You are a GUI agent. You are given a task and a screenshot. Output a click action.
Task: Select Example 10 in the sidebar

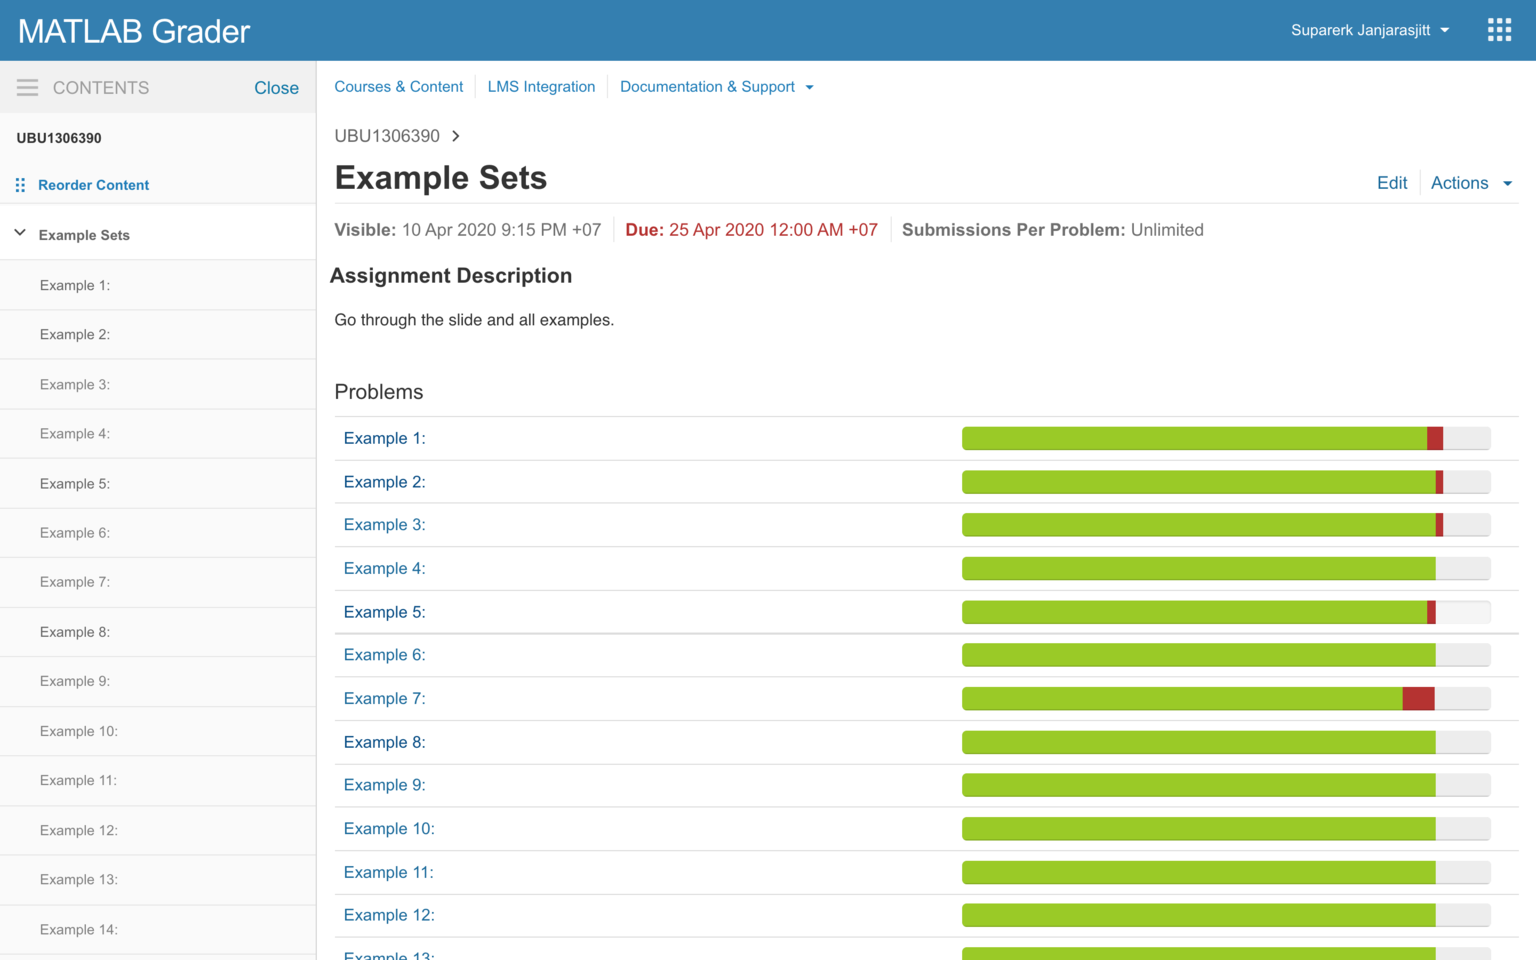(x=79, y=731)
